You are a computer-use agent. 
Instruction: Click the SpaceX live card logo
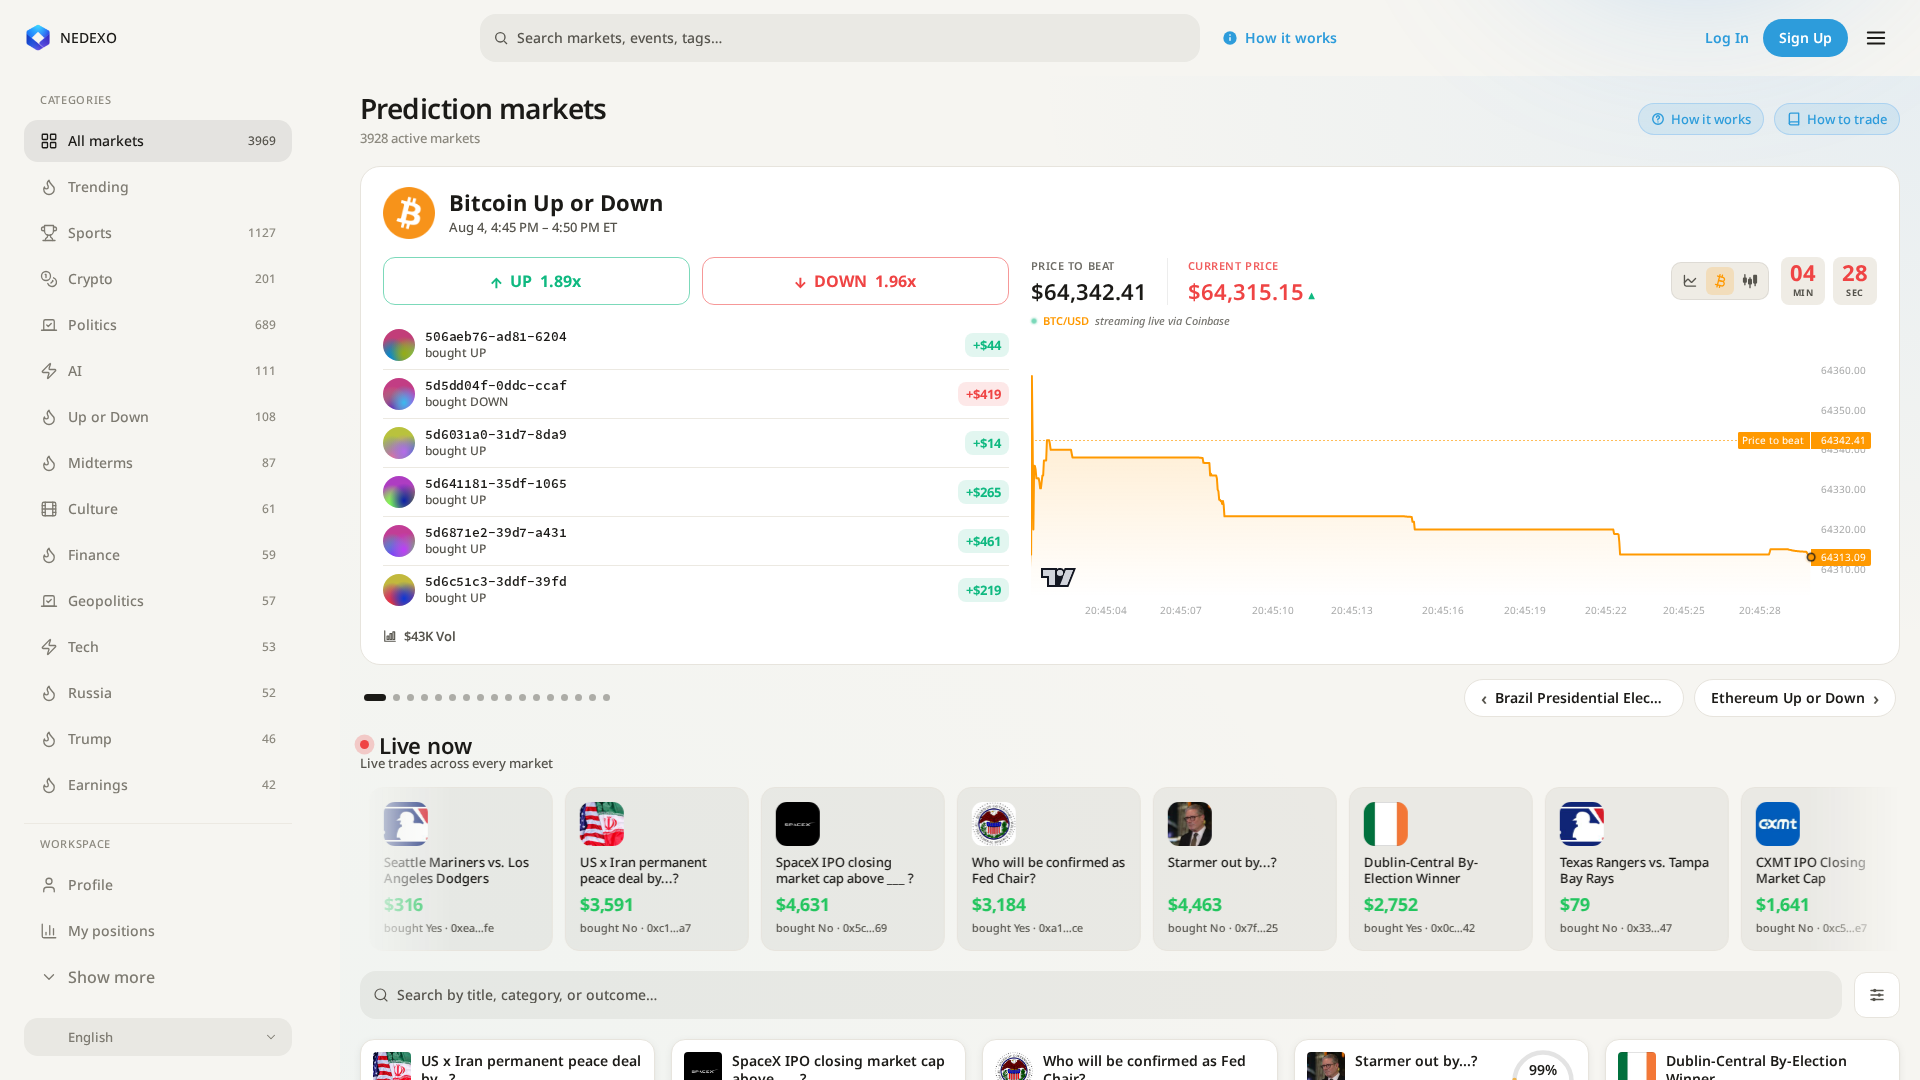798,824
